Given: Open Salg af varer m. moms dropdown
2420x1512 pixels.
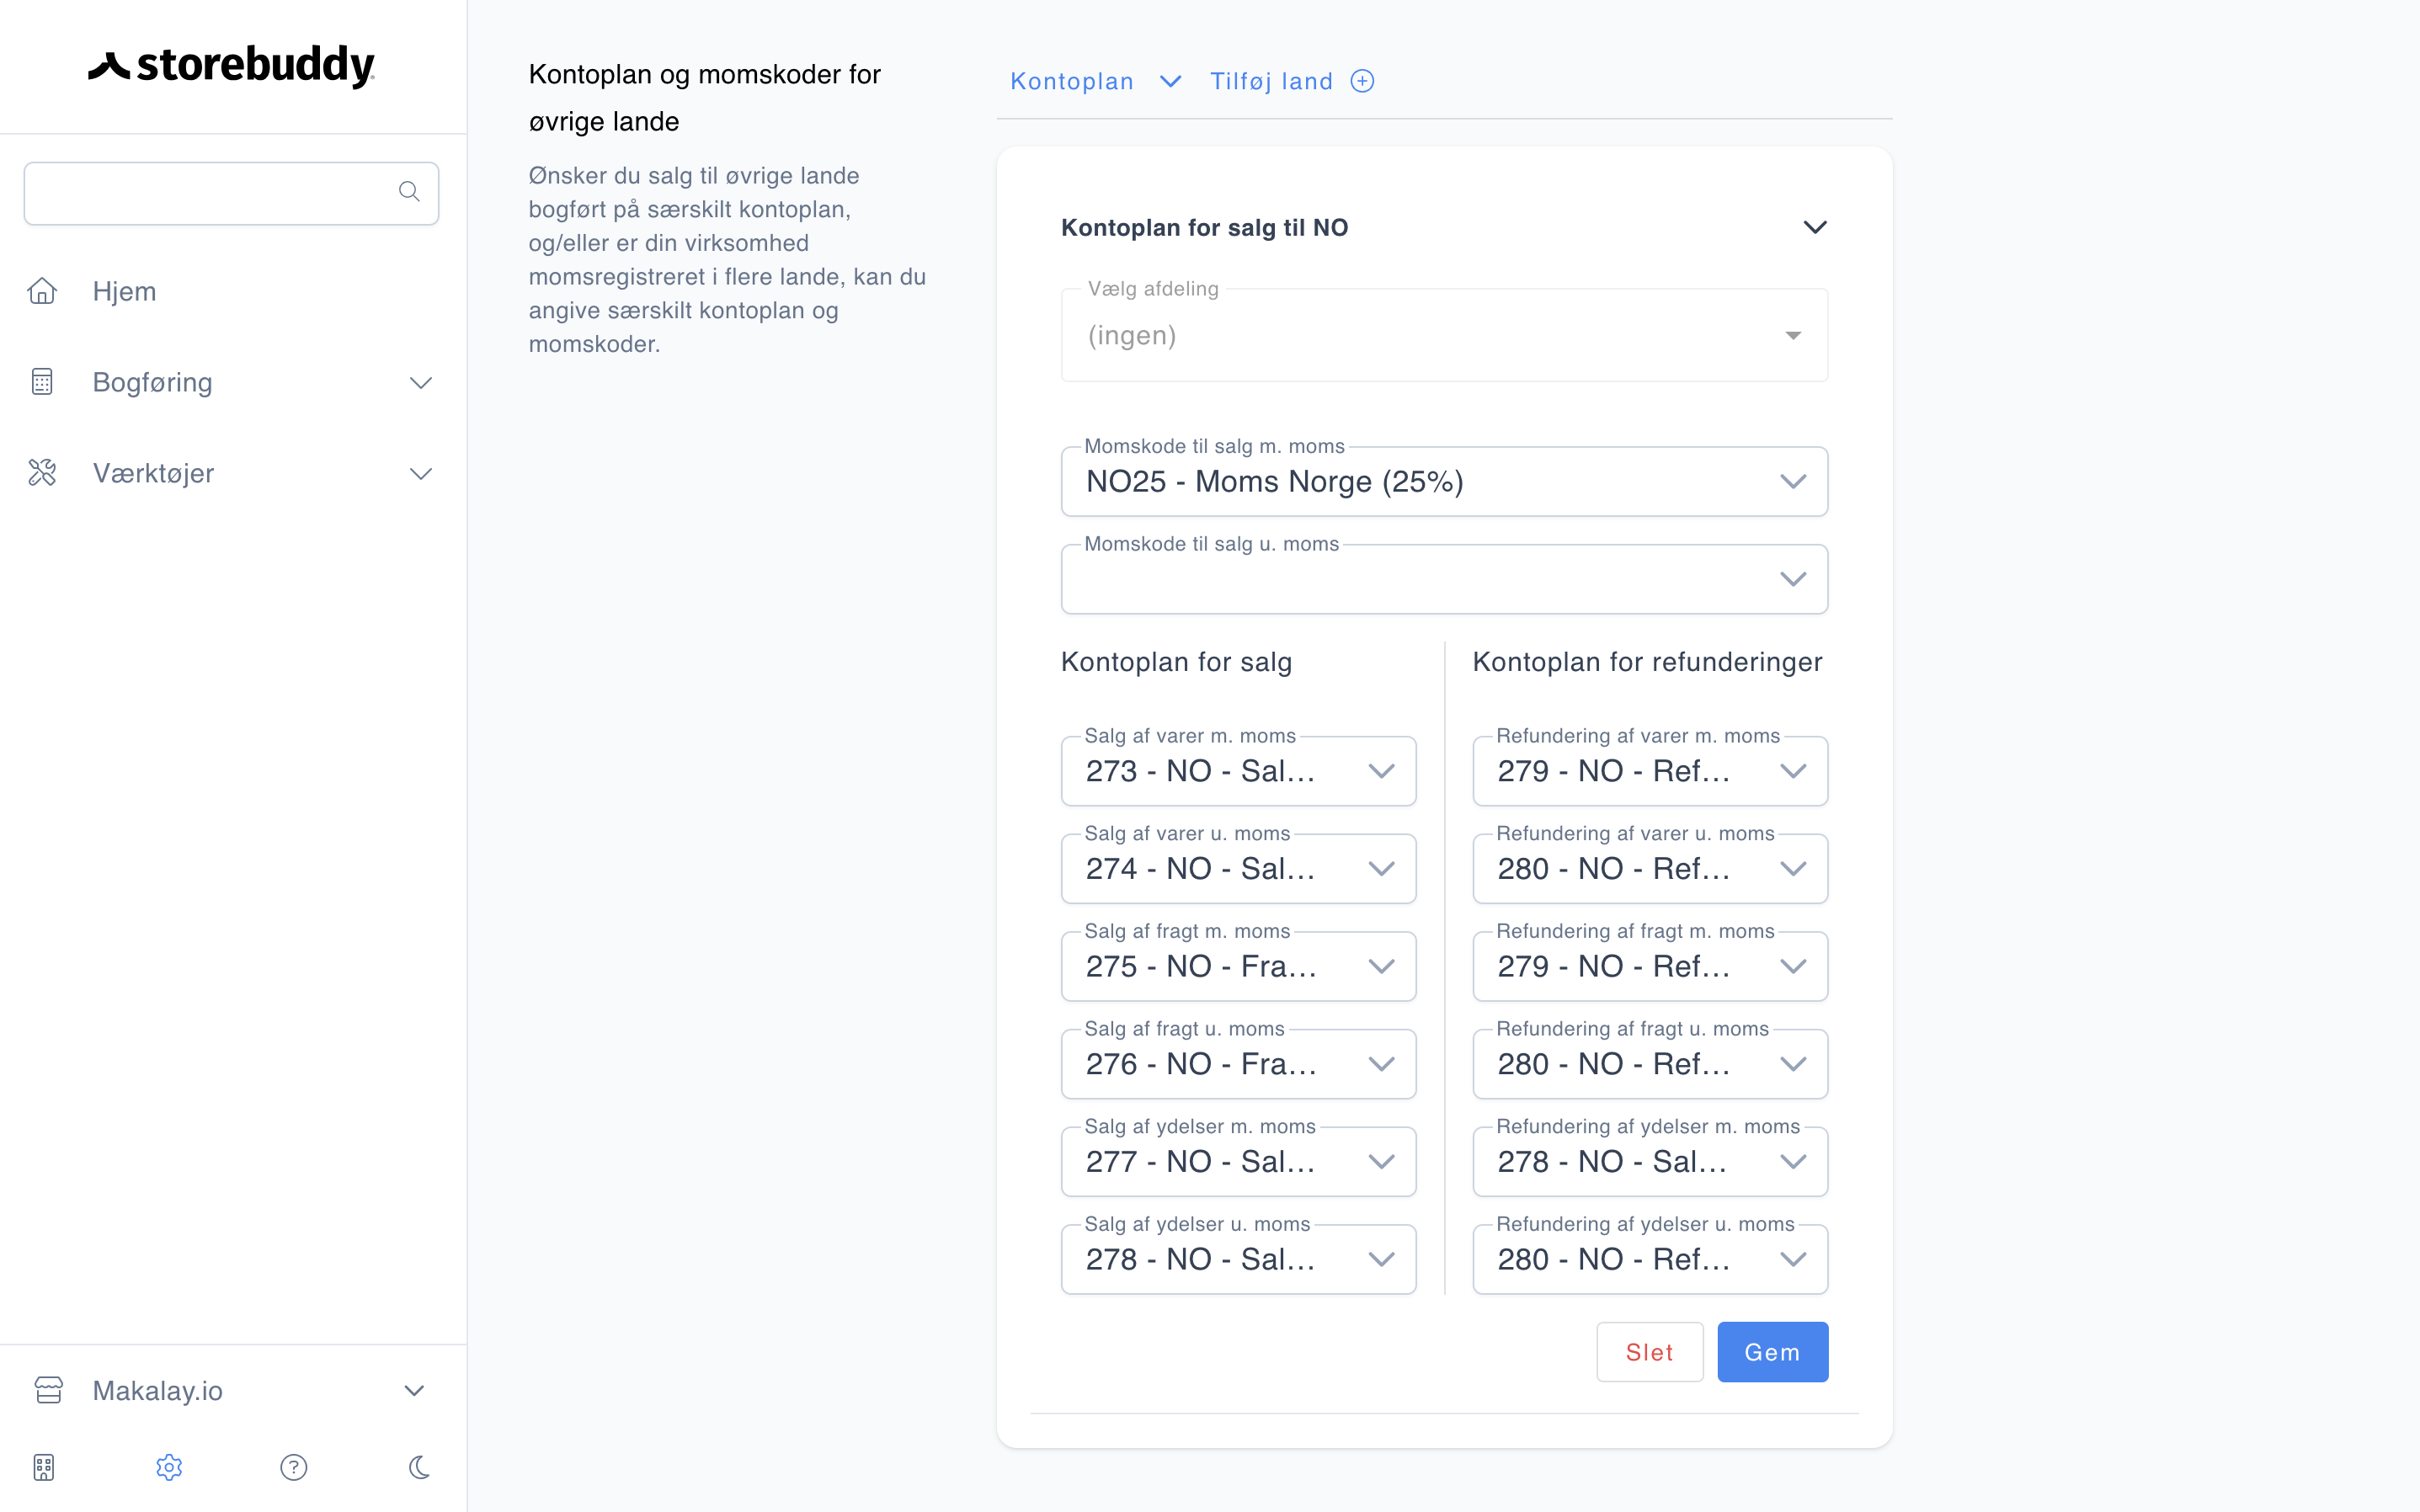Looking at the screenshot, I should [1238, 771].
